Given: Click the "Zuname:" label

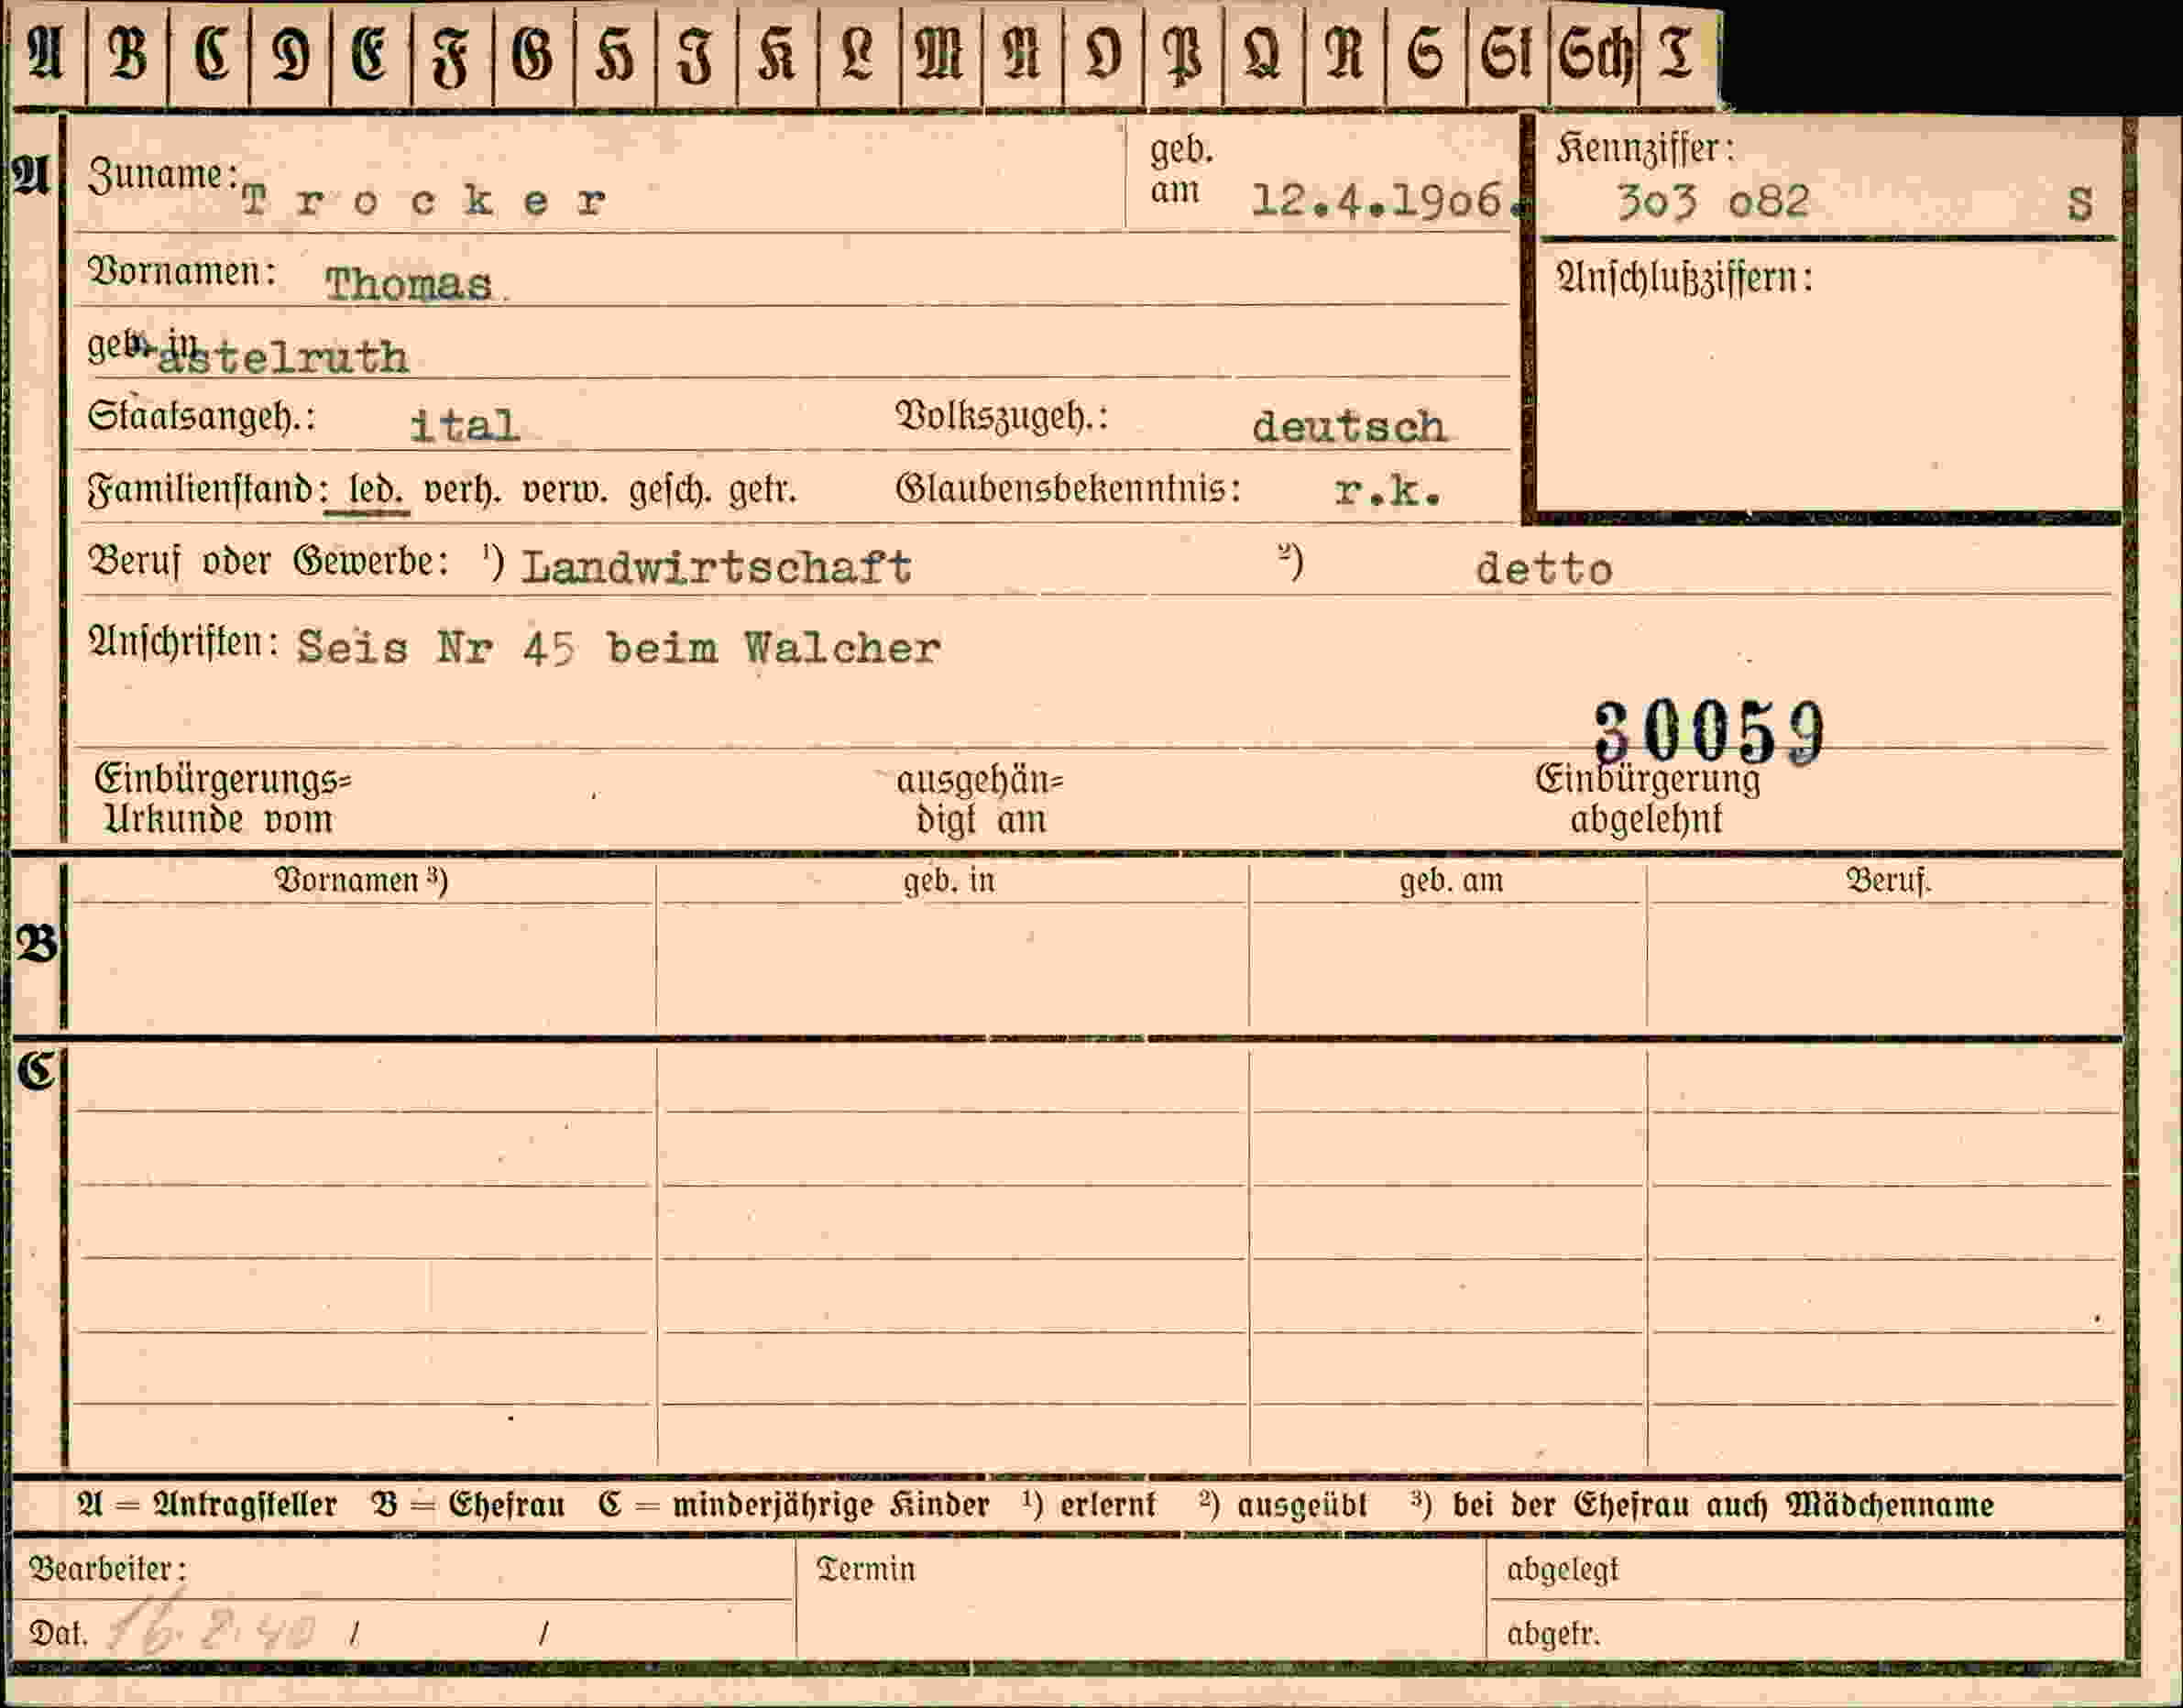Looking at the screenshot, I should [163, 175].
